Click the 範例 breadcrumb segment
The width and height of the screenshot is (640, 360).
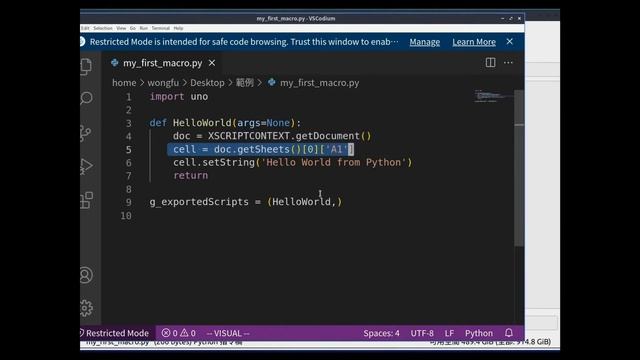[244, 83]
